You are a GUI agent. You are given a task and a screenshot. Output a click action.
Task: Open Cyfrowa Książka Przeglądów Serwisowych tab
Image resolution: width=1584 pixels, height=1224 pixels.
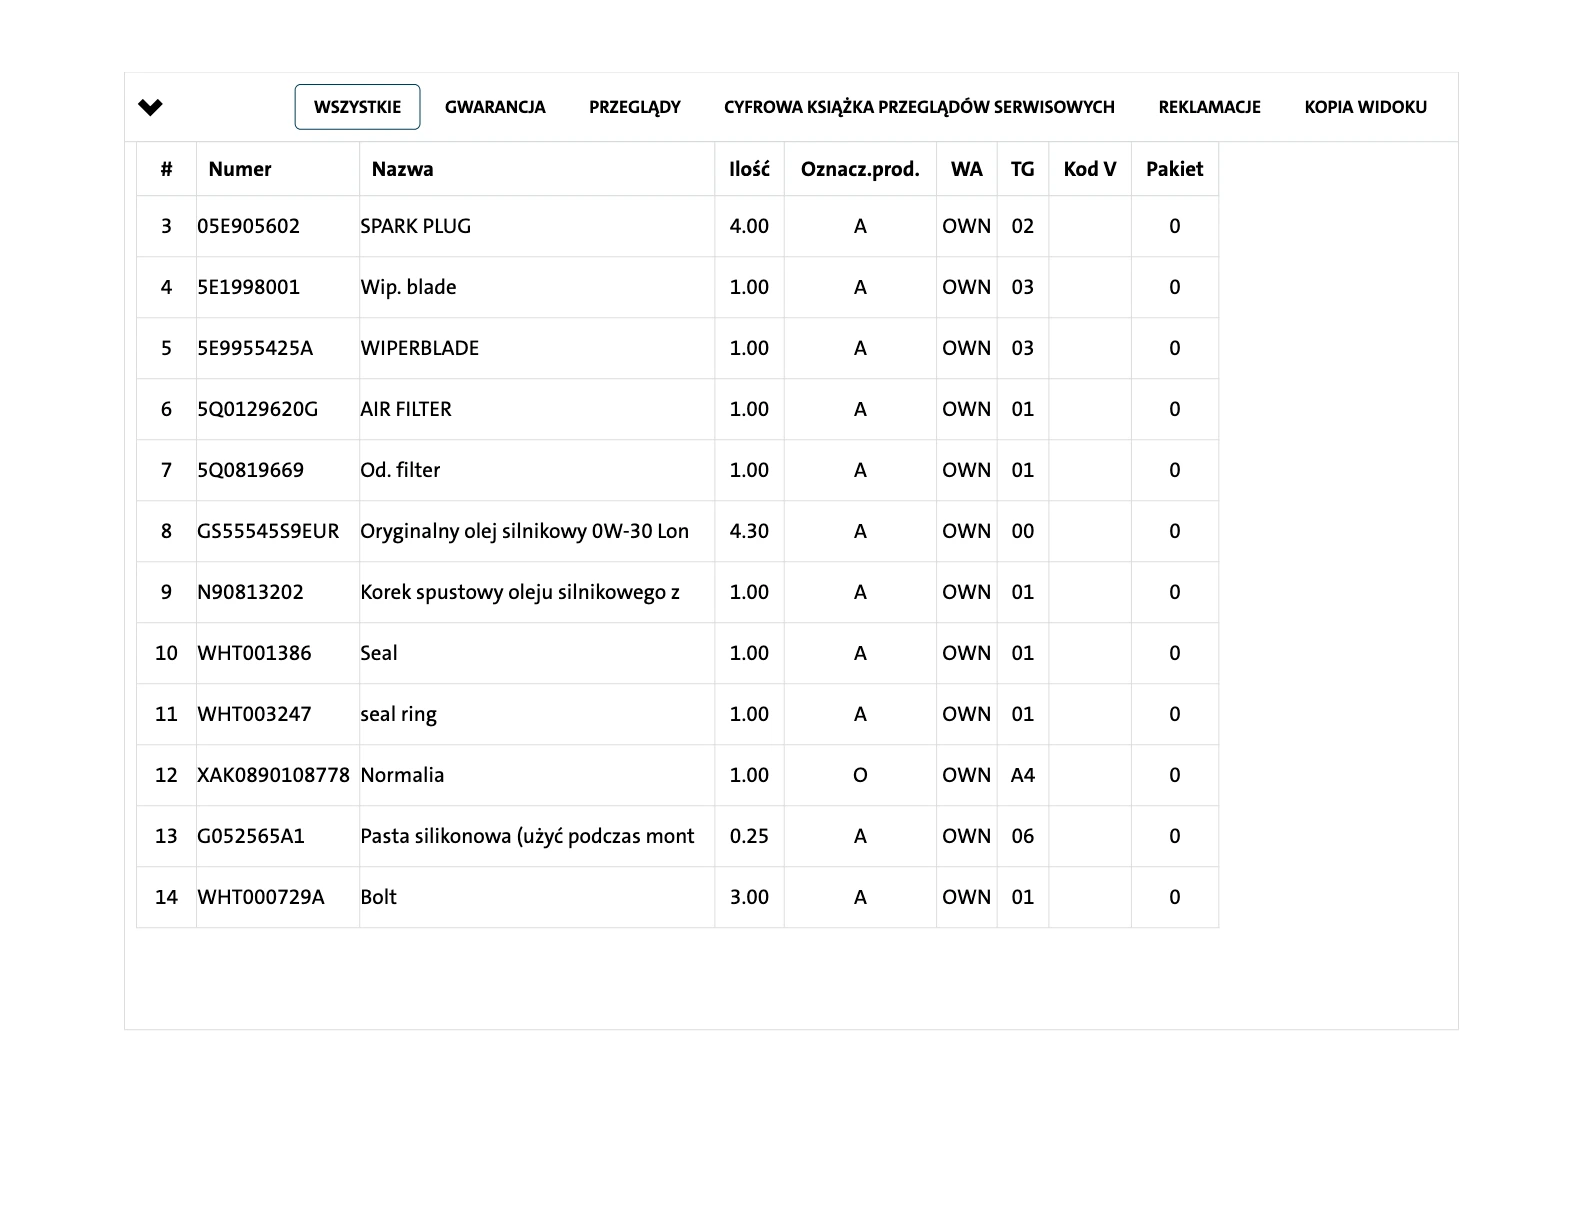919,107
